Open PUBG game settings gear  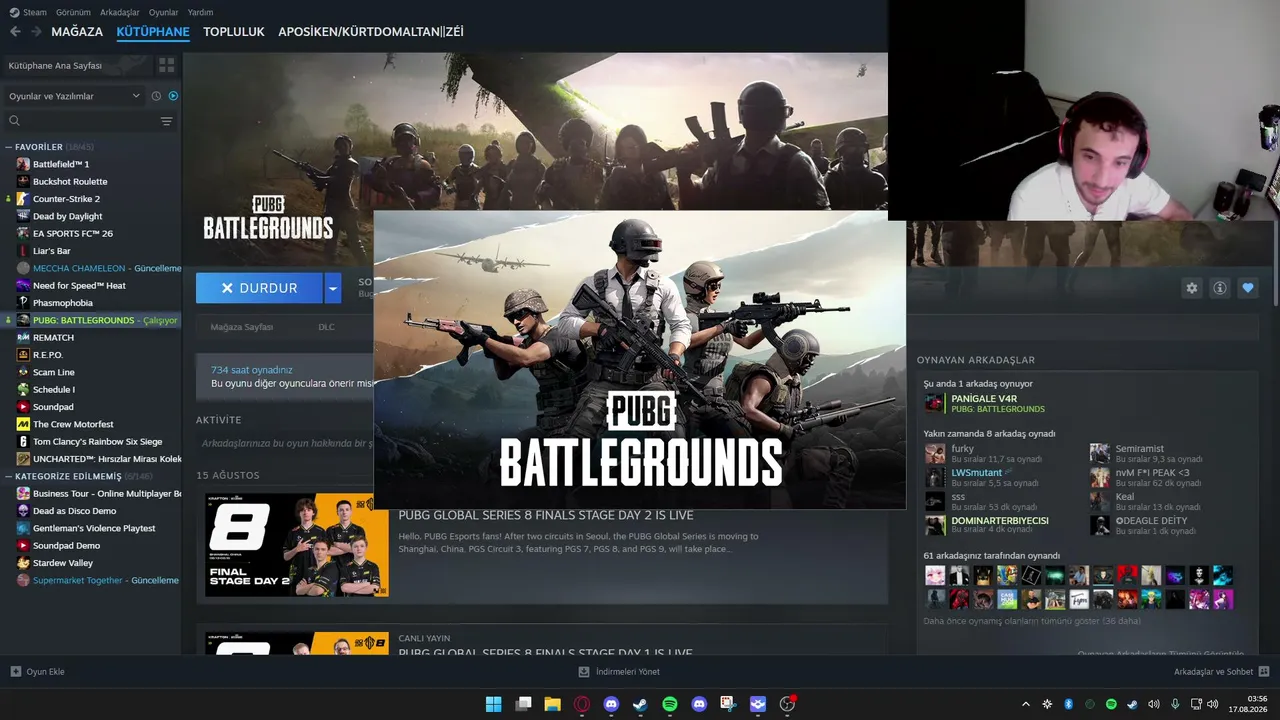[1192, 288]
